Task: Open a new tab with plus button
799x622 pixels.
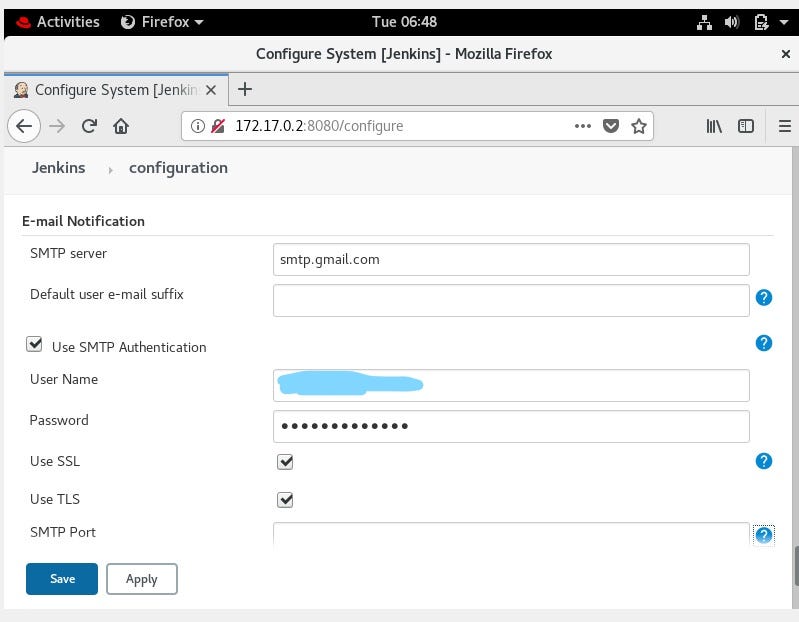Action: coord(245,89)
